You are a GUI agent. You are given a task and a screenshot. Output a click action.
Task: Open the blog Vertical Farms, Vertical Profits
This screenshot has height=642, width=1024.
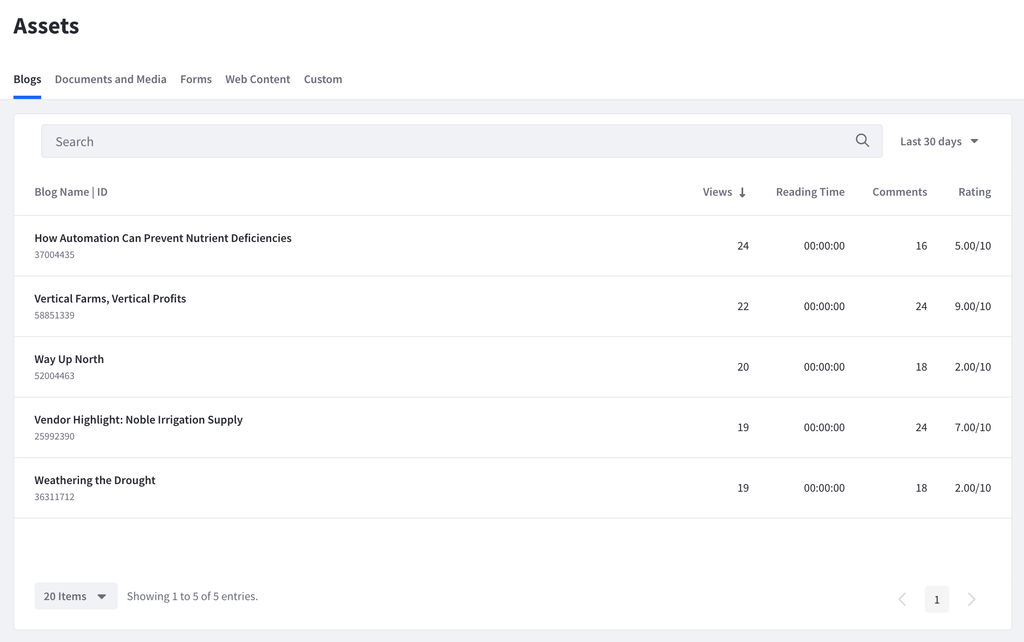[x=110, y=298]
